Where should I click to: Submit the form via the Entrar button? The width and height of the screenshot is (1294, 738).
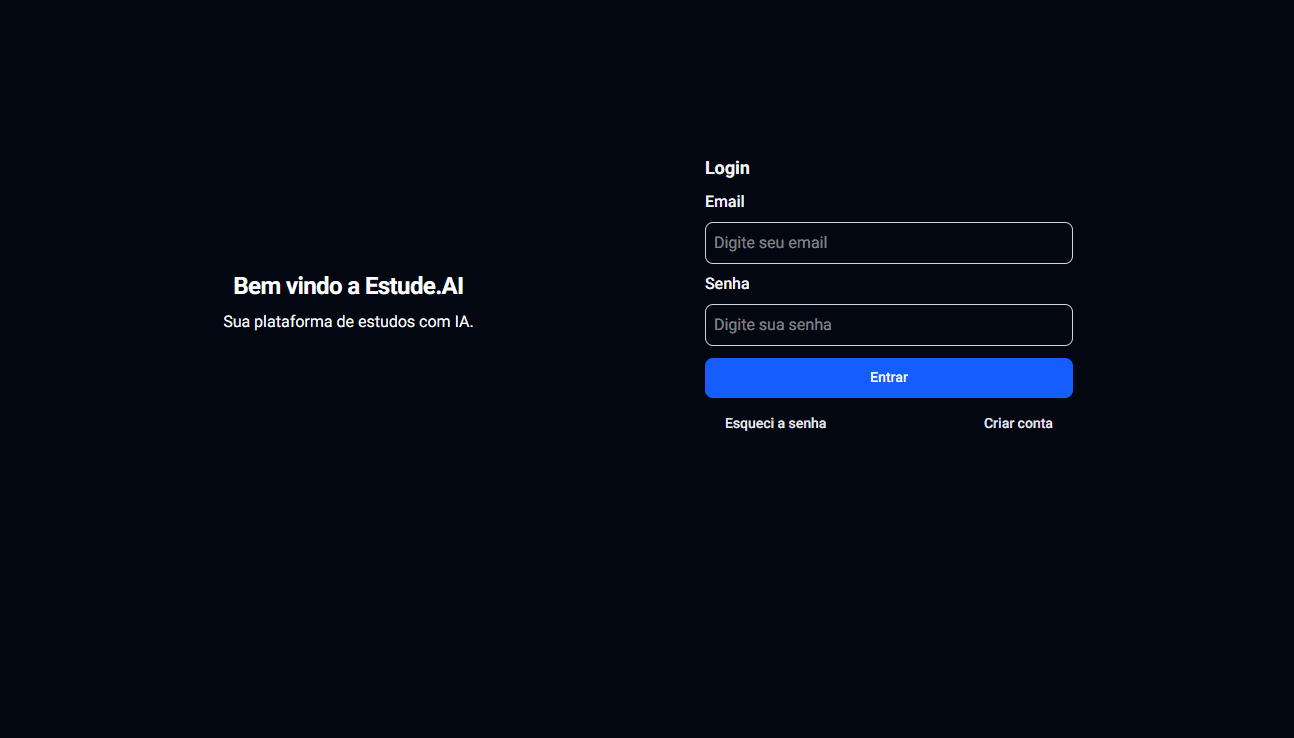tap(888, 377)
